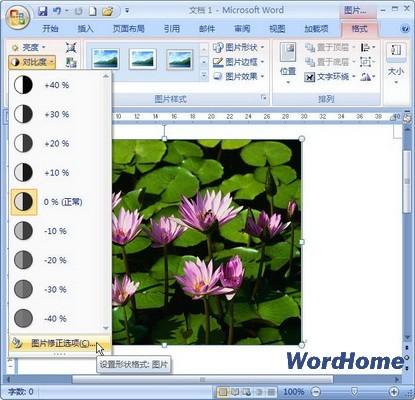
Task: Apply the second picture style thumbnail
Action: 143,59
